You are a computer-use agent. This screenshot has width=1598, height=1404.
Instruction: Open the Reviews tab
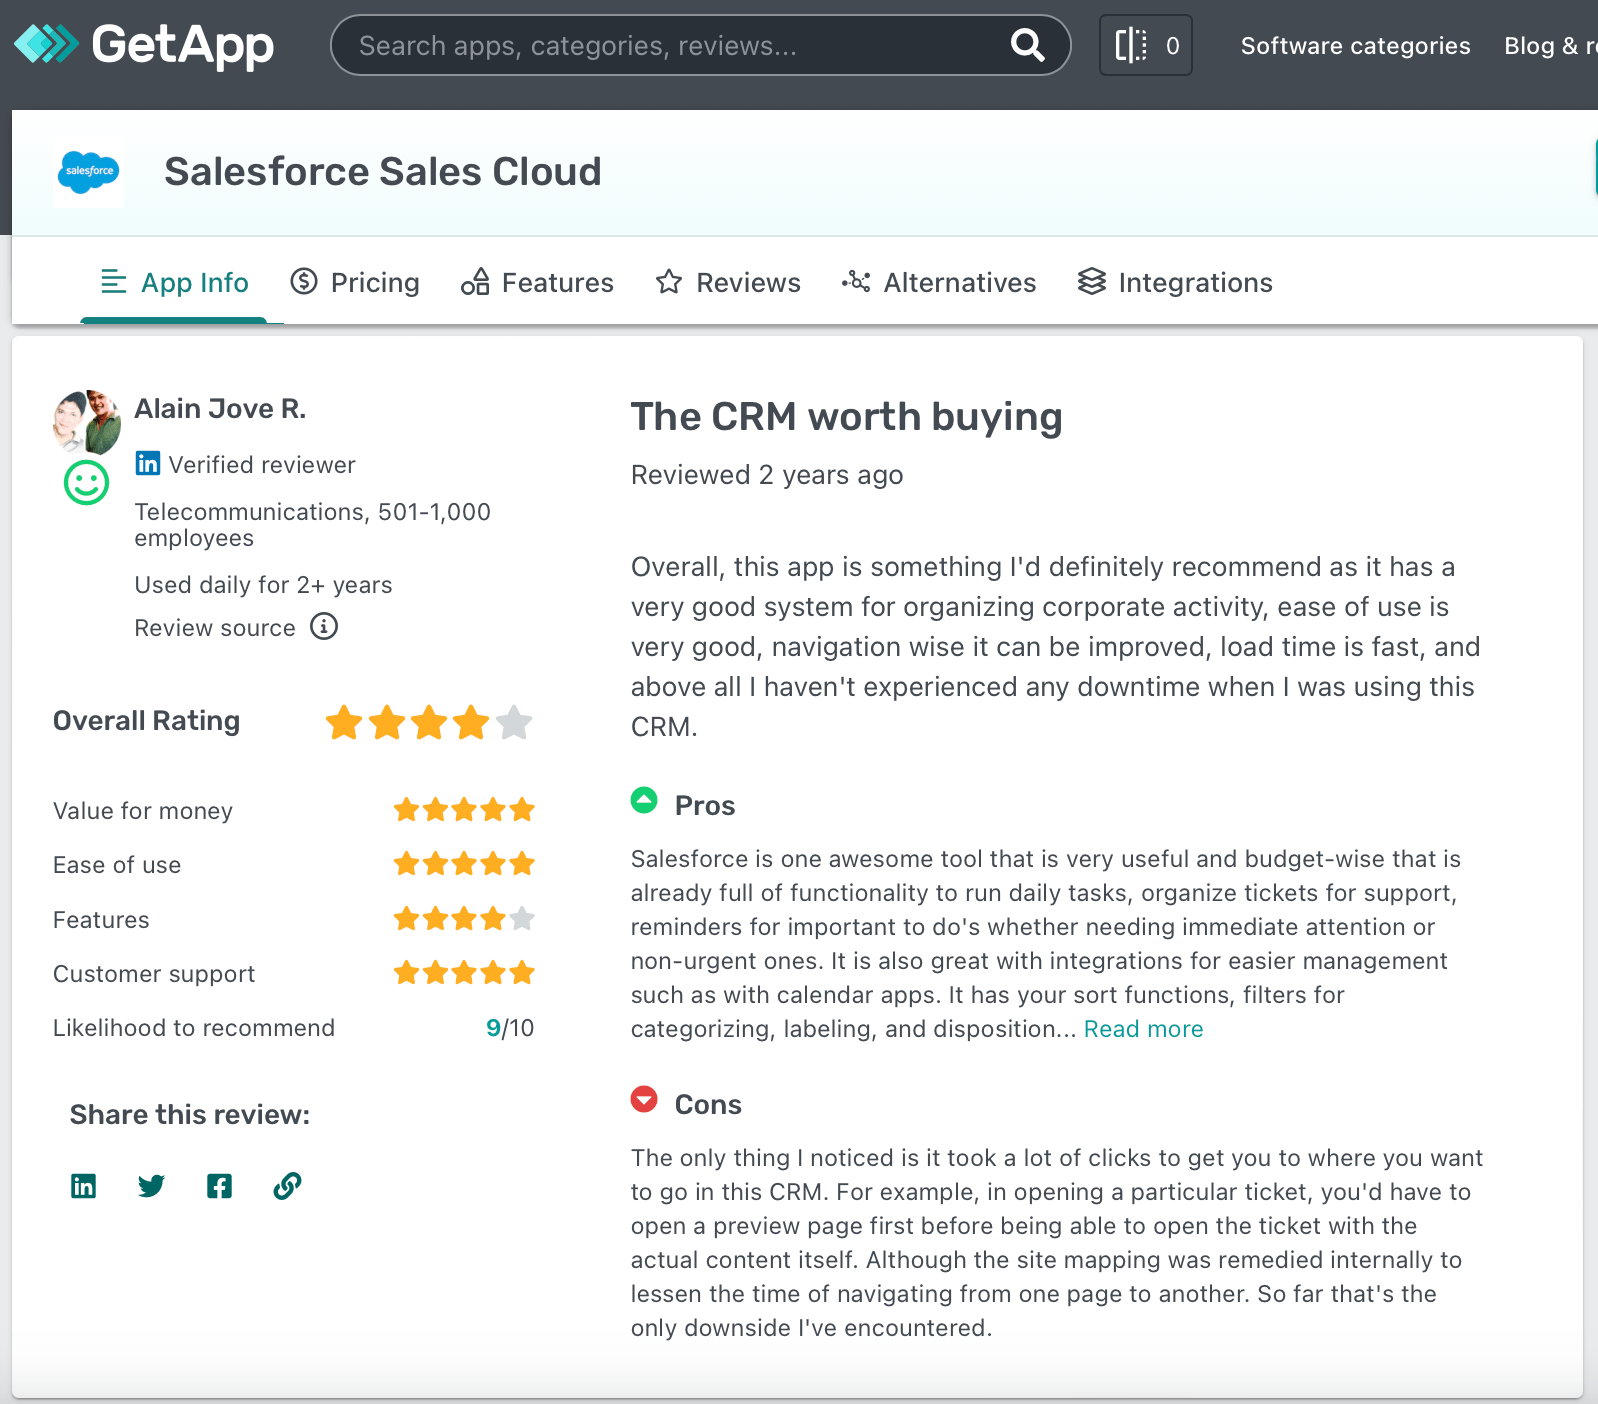pos(728,283)
